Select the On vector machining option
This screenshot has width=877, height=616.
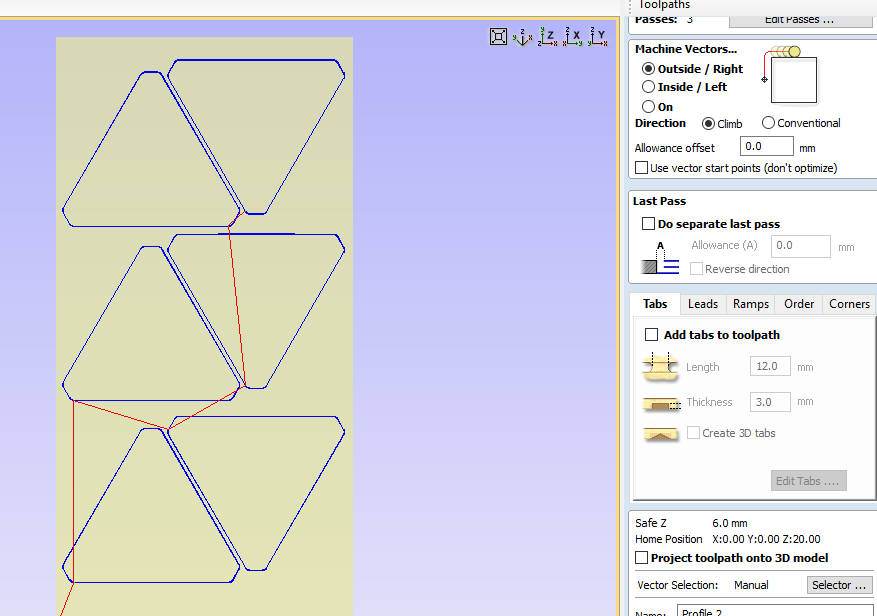648,106
